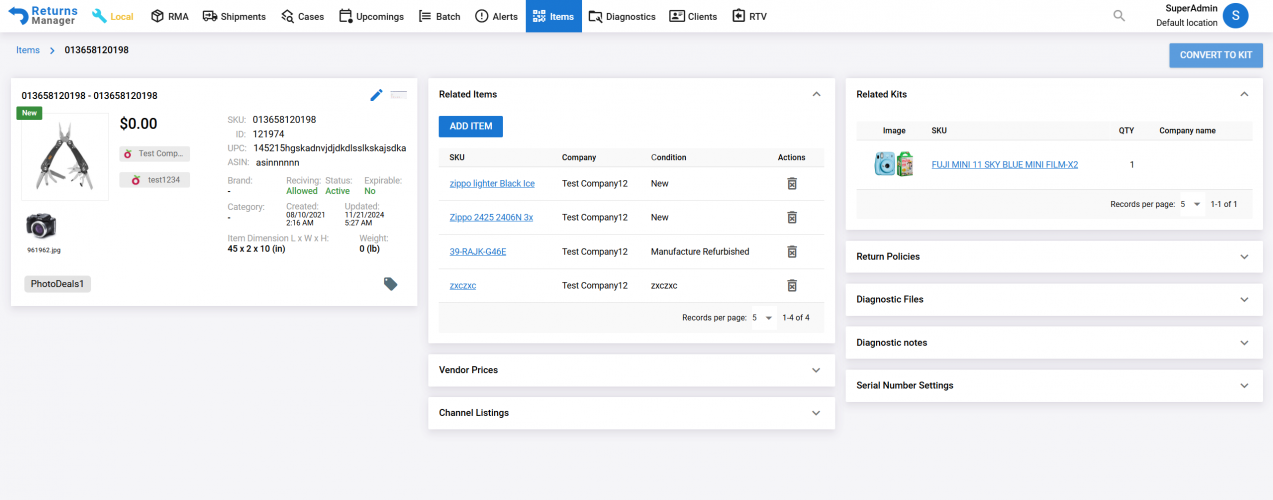This screenshot has height=500, width=1273.
Task: Open the Diagnostics section
Action: pos(622,16)
